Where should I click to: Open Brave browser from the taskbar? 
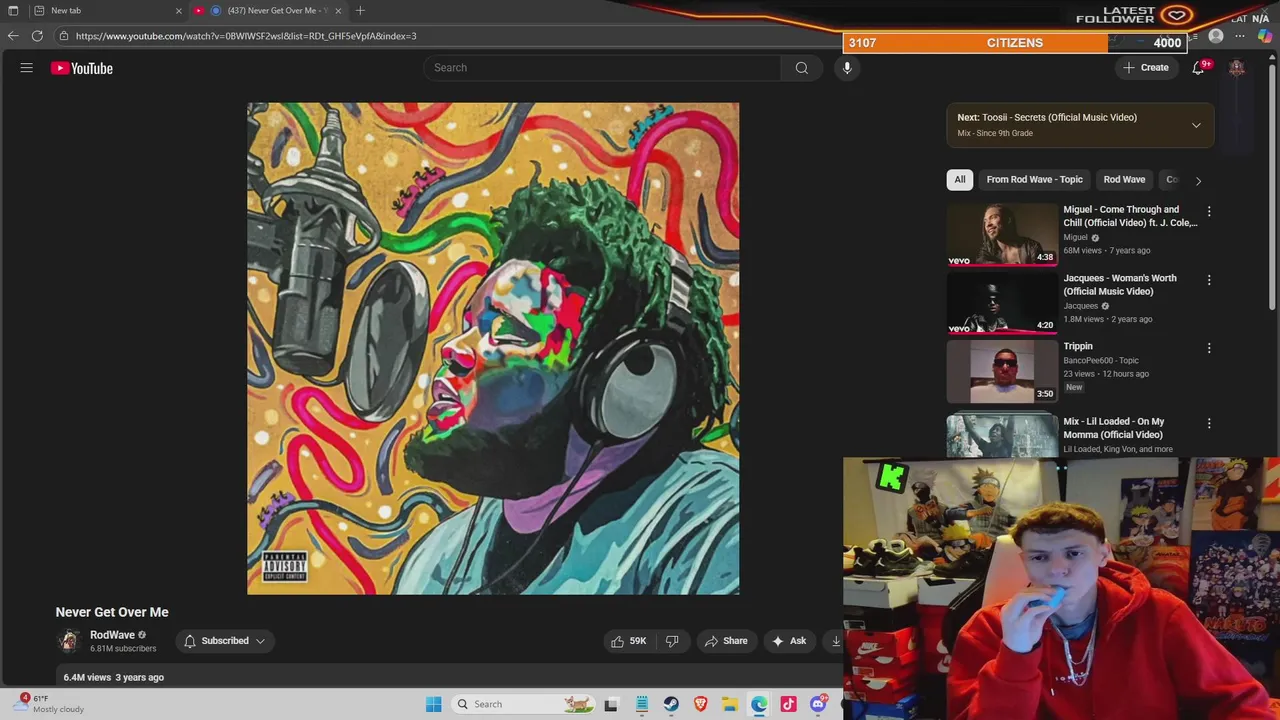pos(700,704)
